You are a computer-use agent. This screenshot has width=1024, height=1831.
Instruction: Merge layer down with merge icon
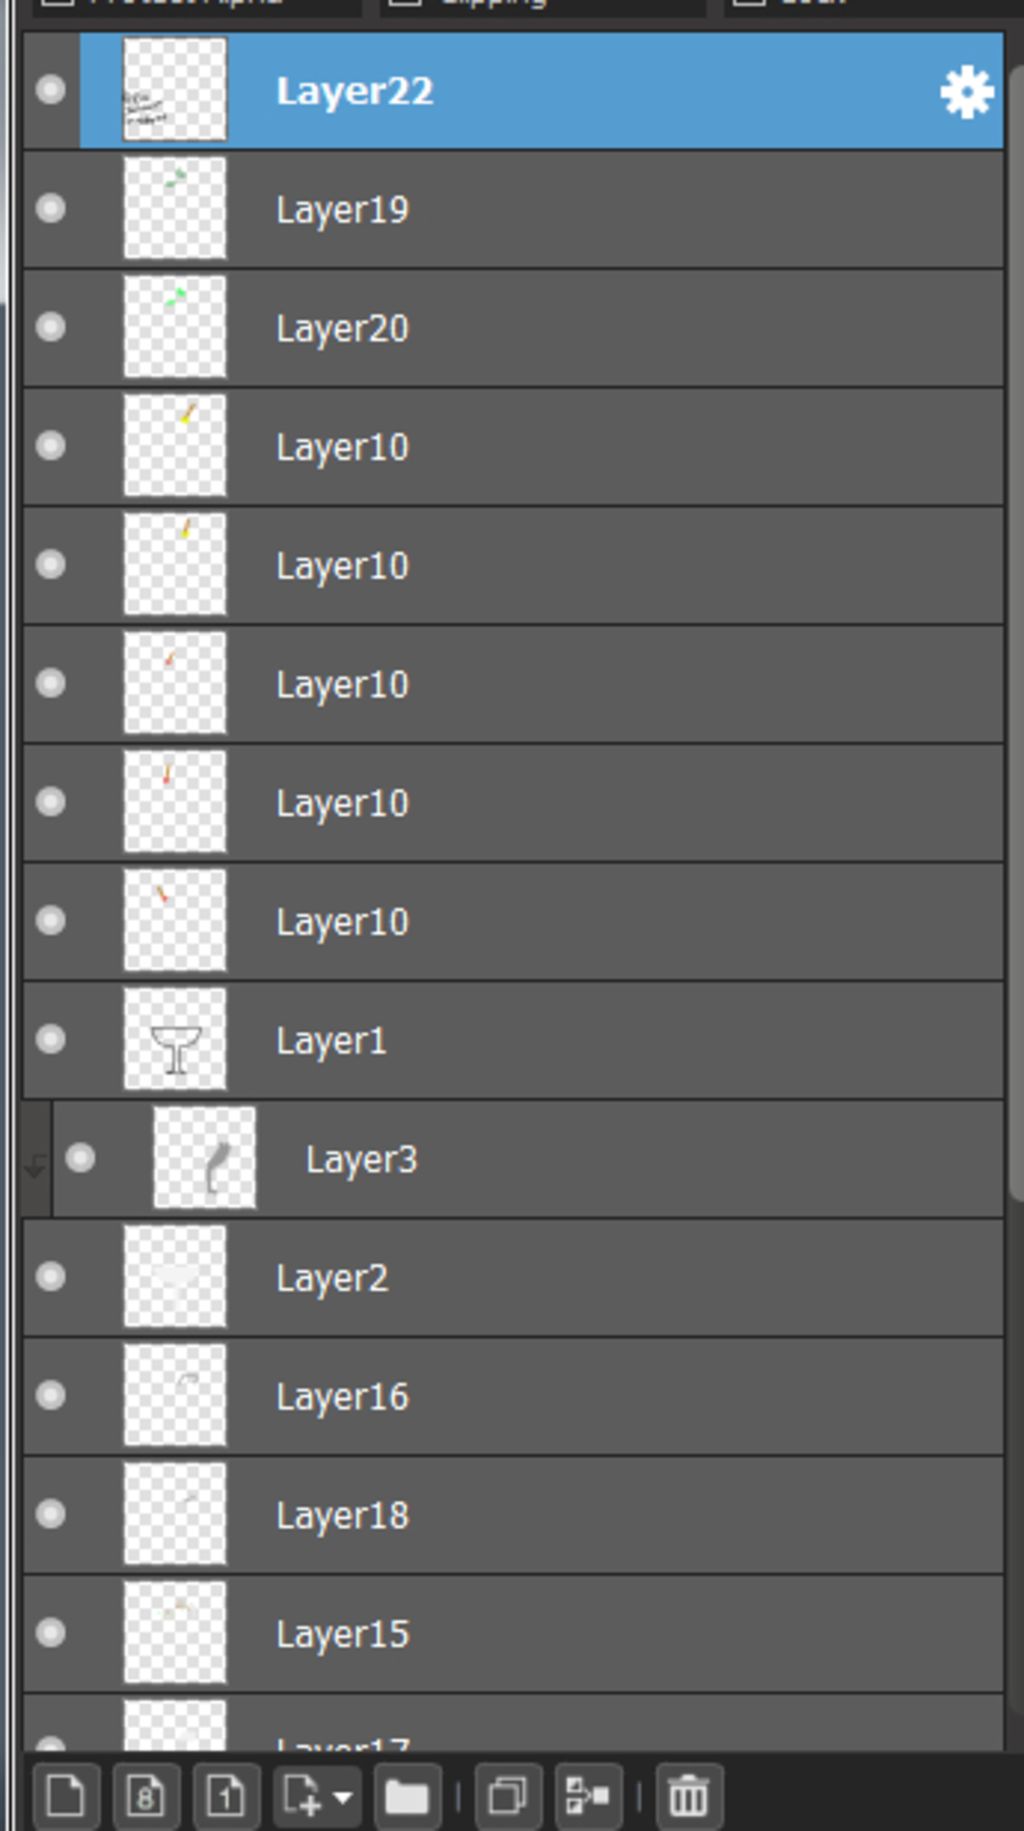pyautogui.click(x=588, y=1795)
